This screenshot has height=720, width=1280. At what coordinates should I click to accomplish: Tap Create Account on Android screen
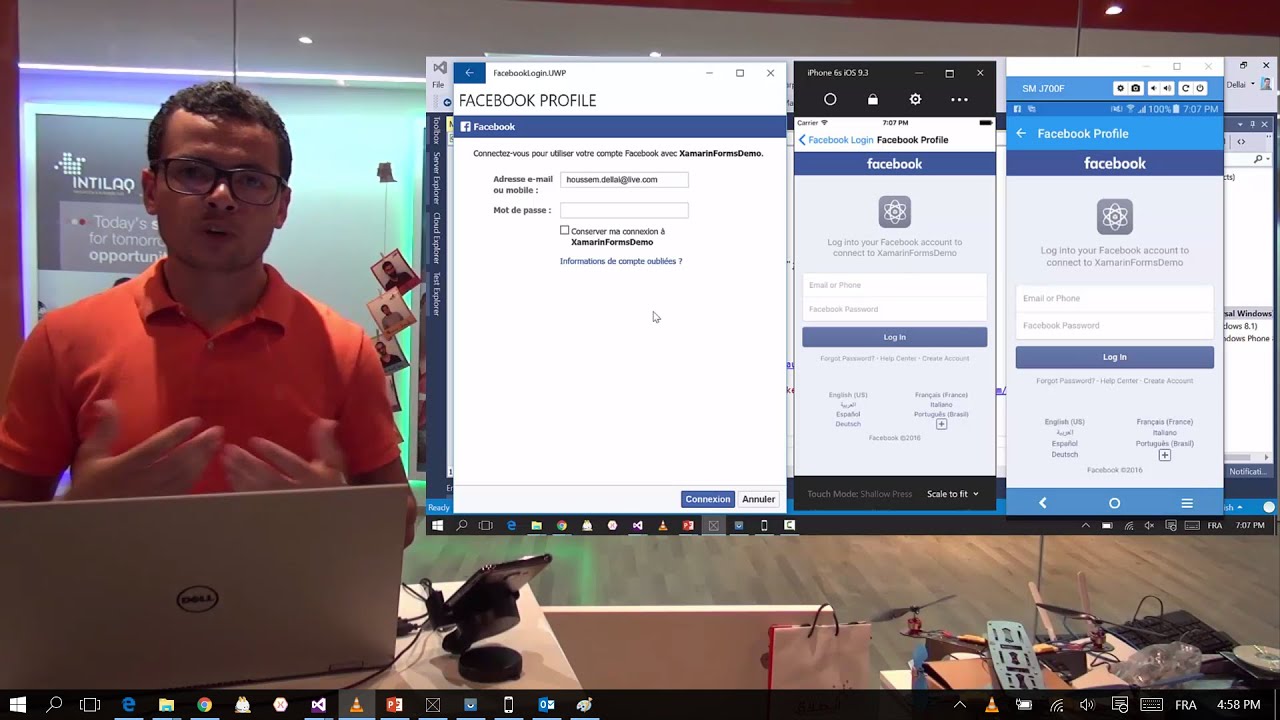(x=1168, y=381)
